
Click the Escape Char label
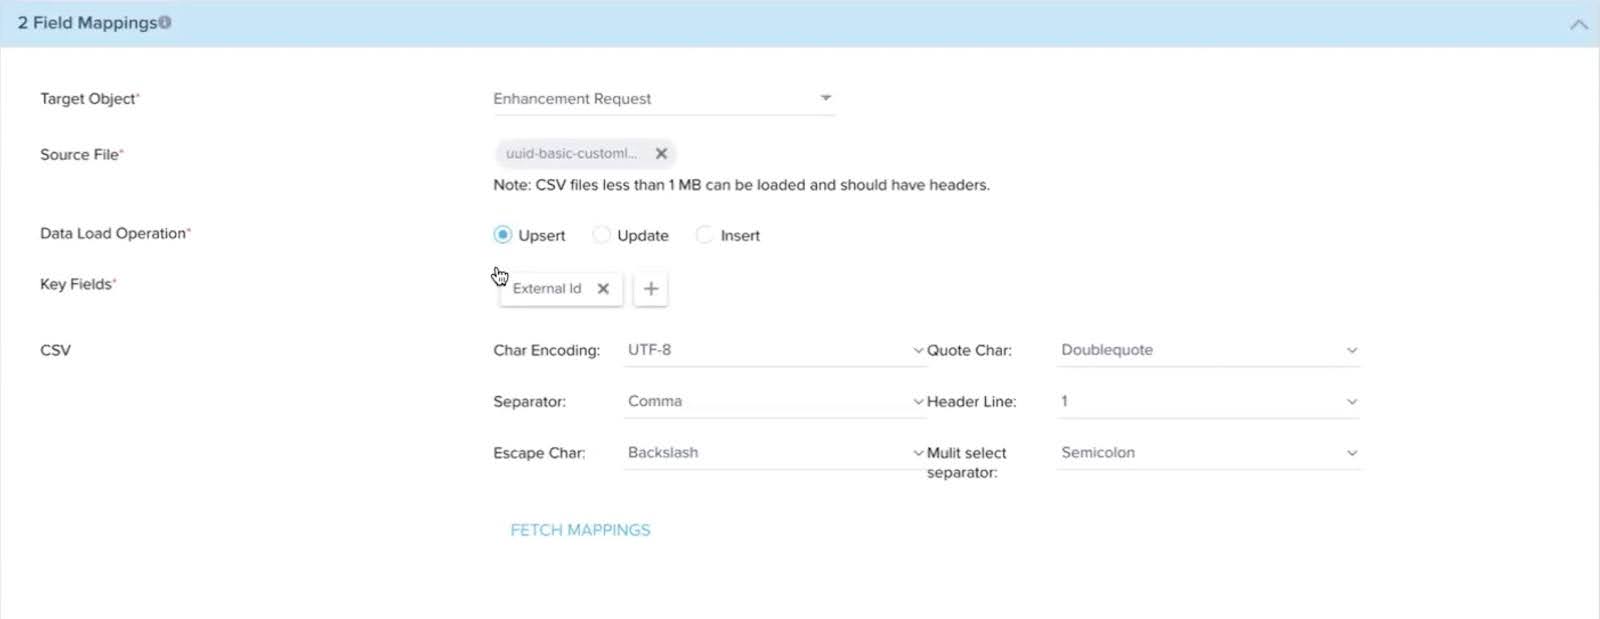point(539,453)
